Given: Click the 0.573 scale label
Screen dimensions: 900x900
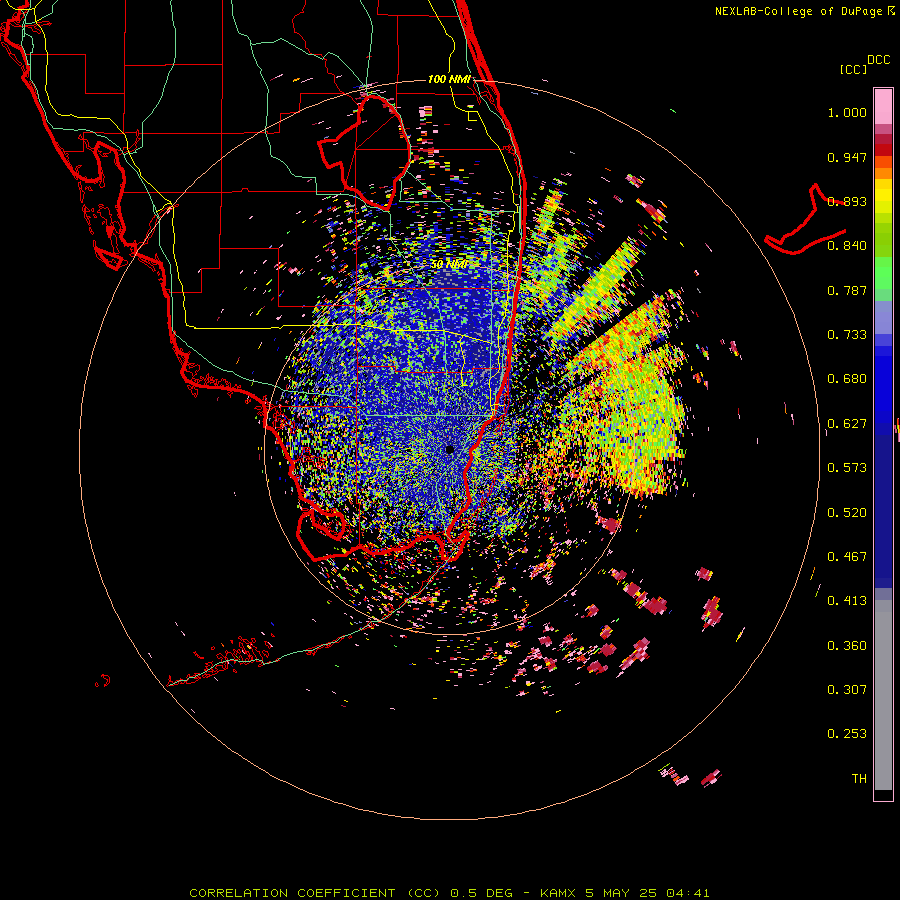Looking at the screenshot, I should [847, 468].
